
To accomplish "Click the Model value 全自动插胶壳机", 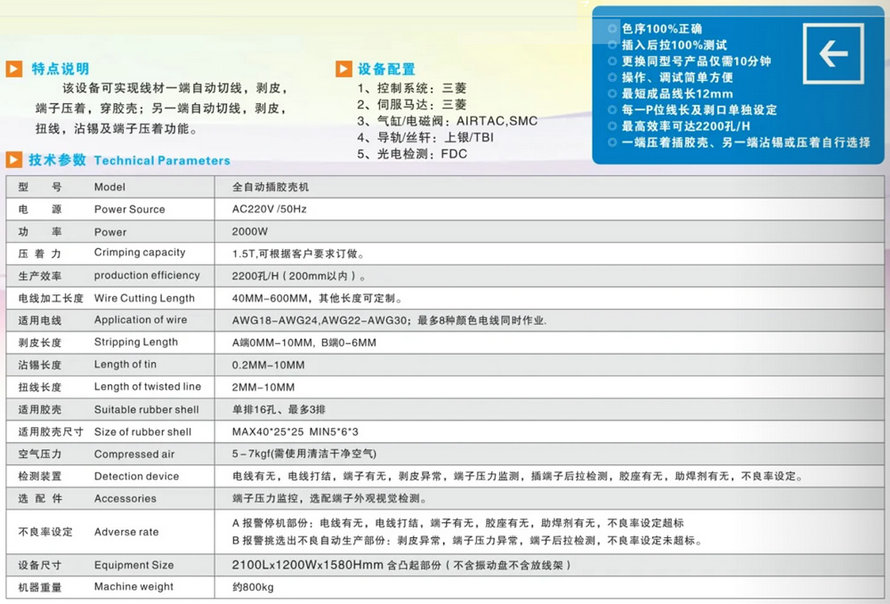I will (271, 187).
